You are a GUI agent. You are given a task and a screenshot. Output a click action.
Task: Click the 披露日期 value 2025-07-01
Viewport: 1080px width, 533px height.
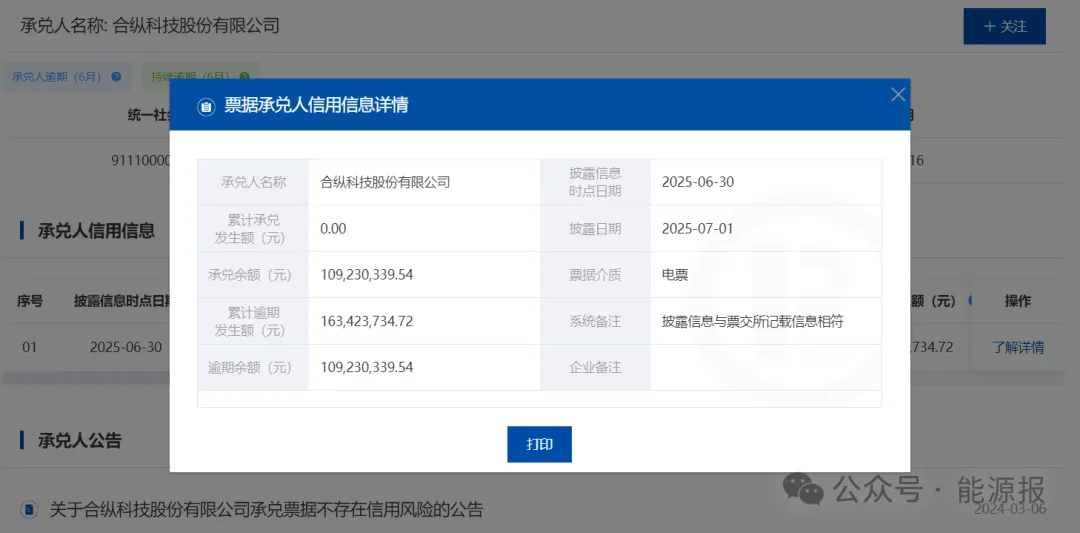point(697,229)
